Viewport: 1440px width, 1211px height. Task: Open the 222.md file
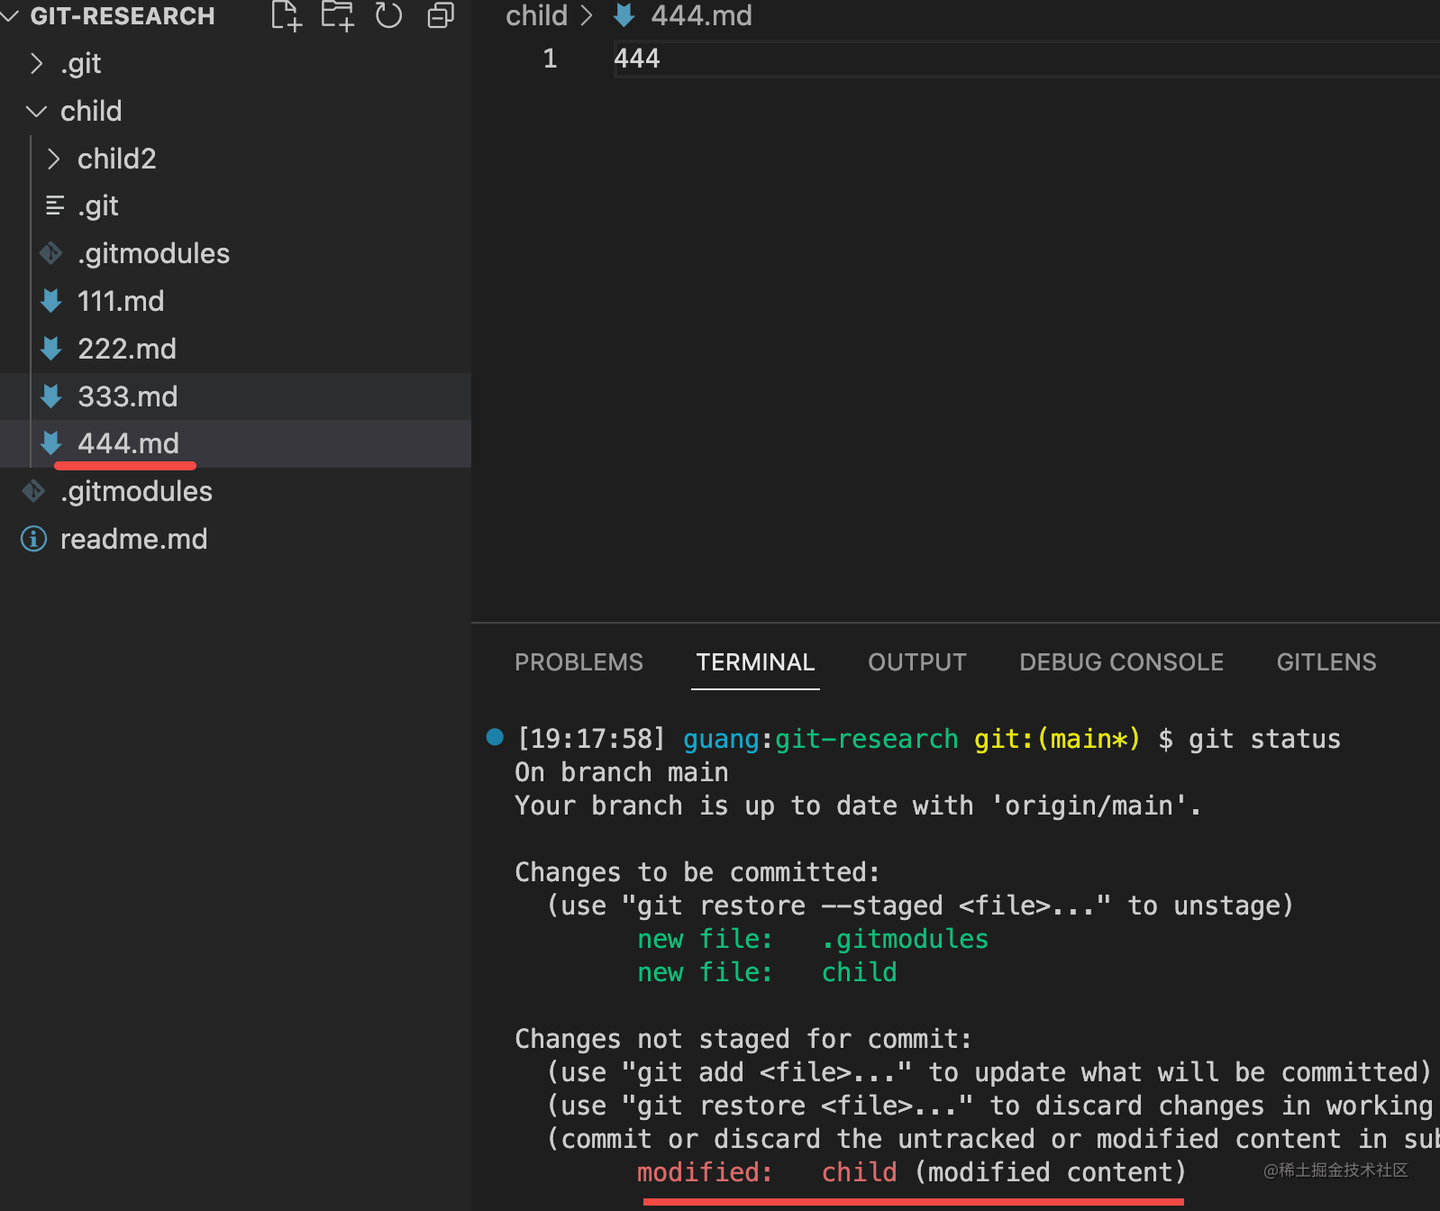127,348
